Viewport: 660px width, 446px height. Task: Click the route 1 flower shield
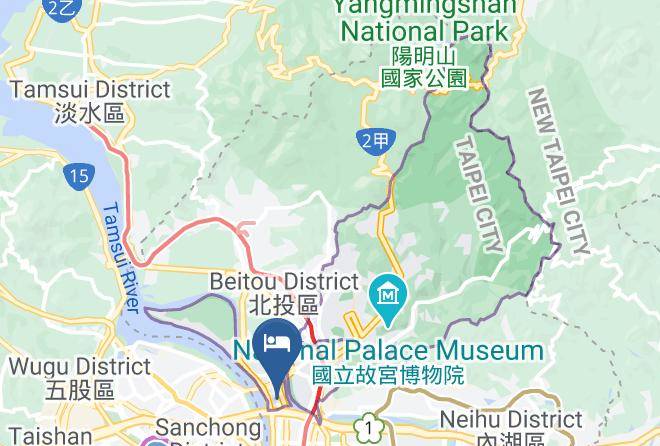coord(369,428)
